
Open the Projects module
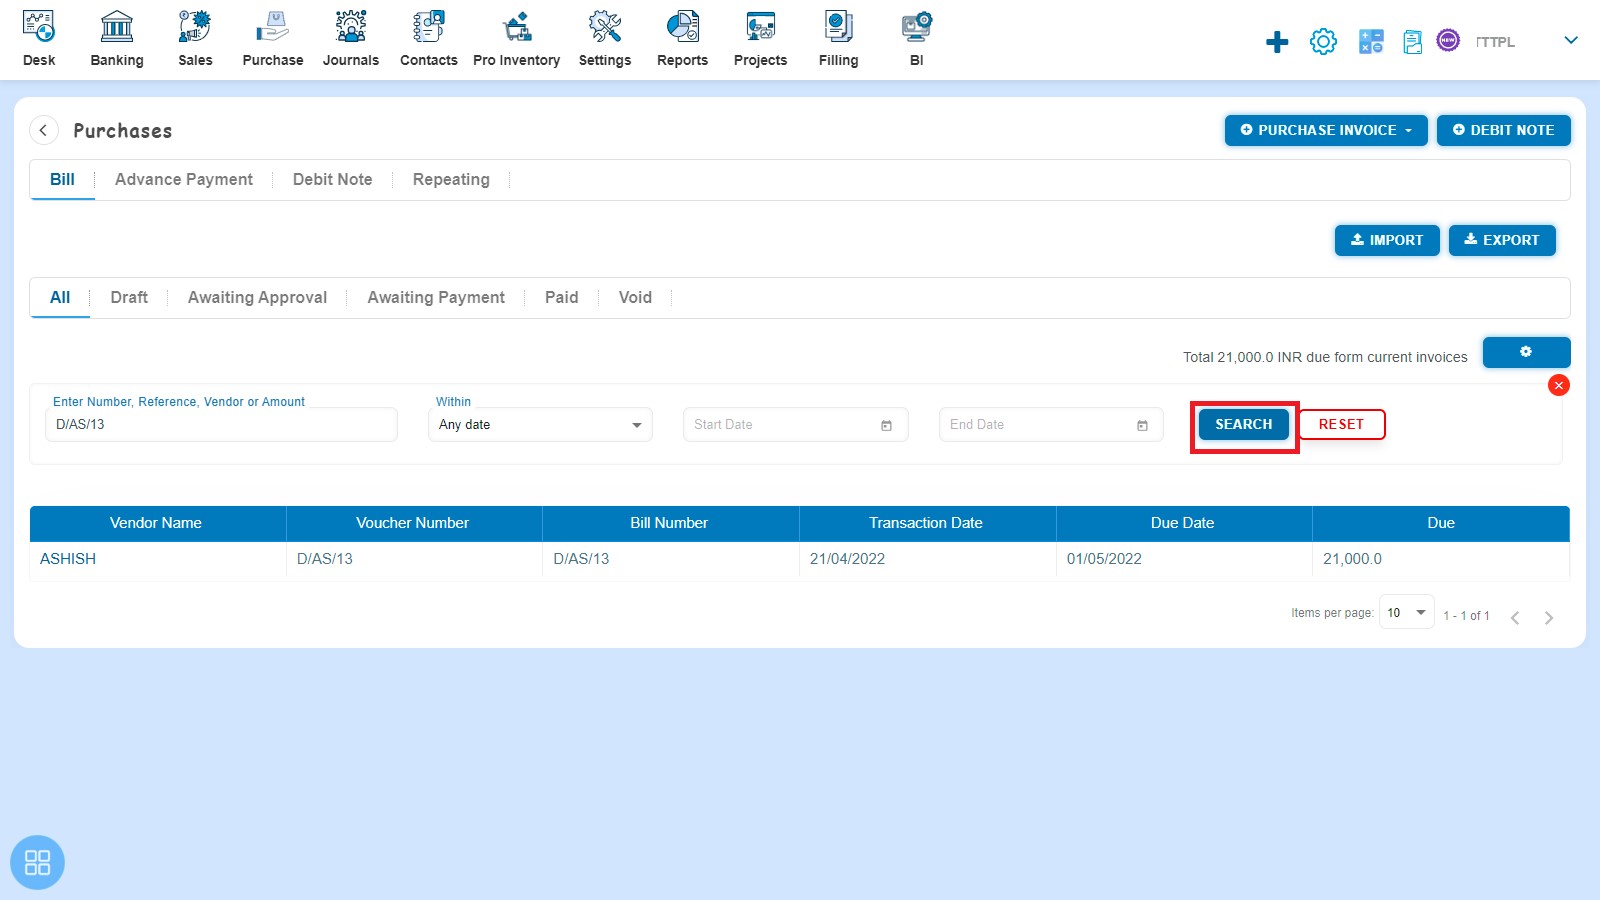(761, 39)
